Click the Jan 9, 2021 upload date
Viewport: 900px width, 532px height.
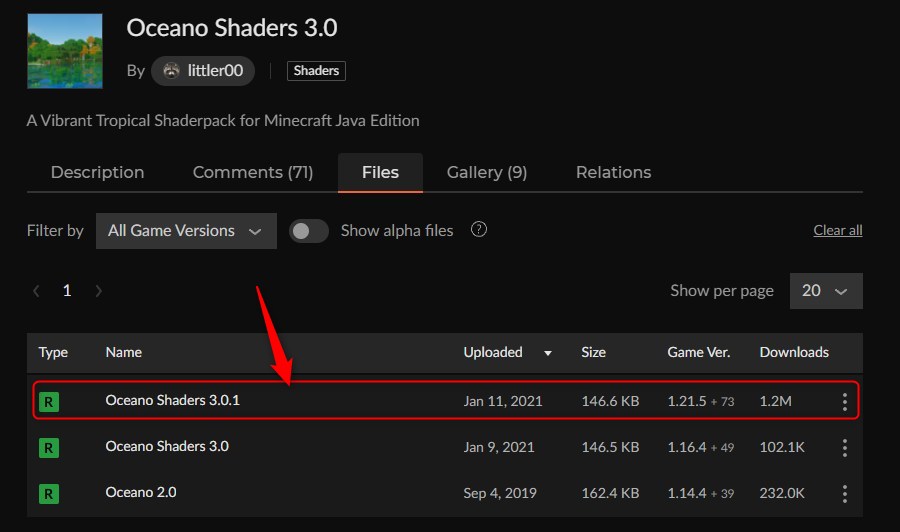point(499,447)
